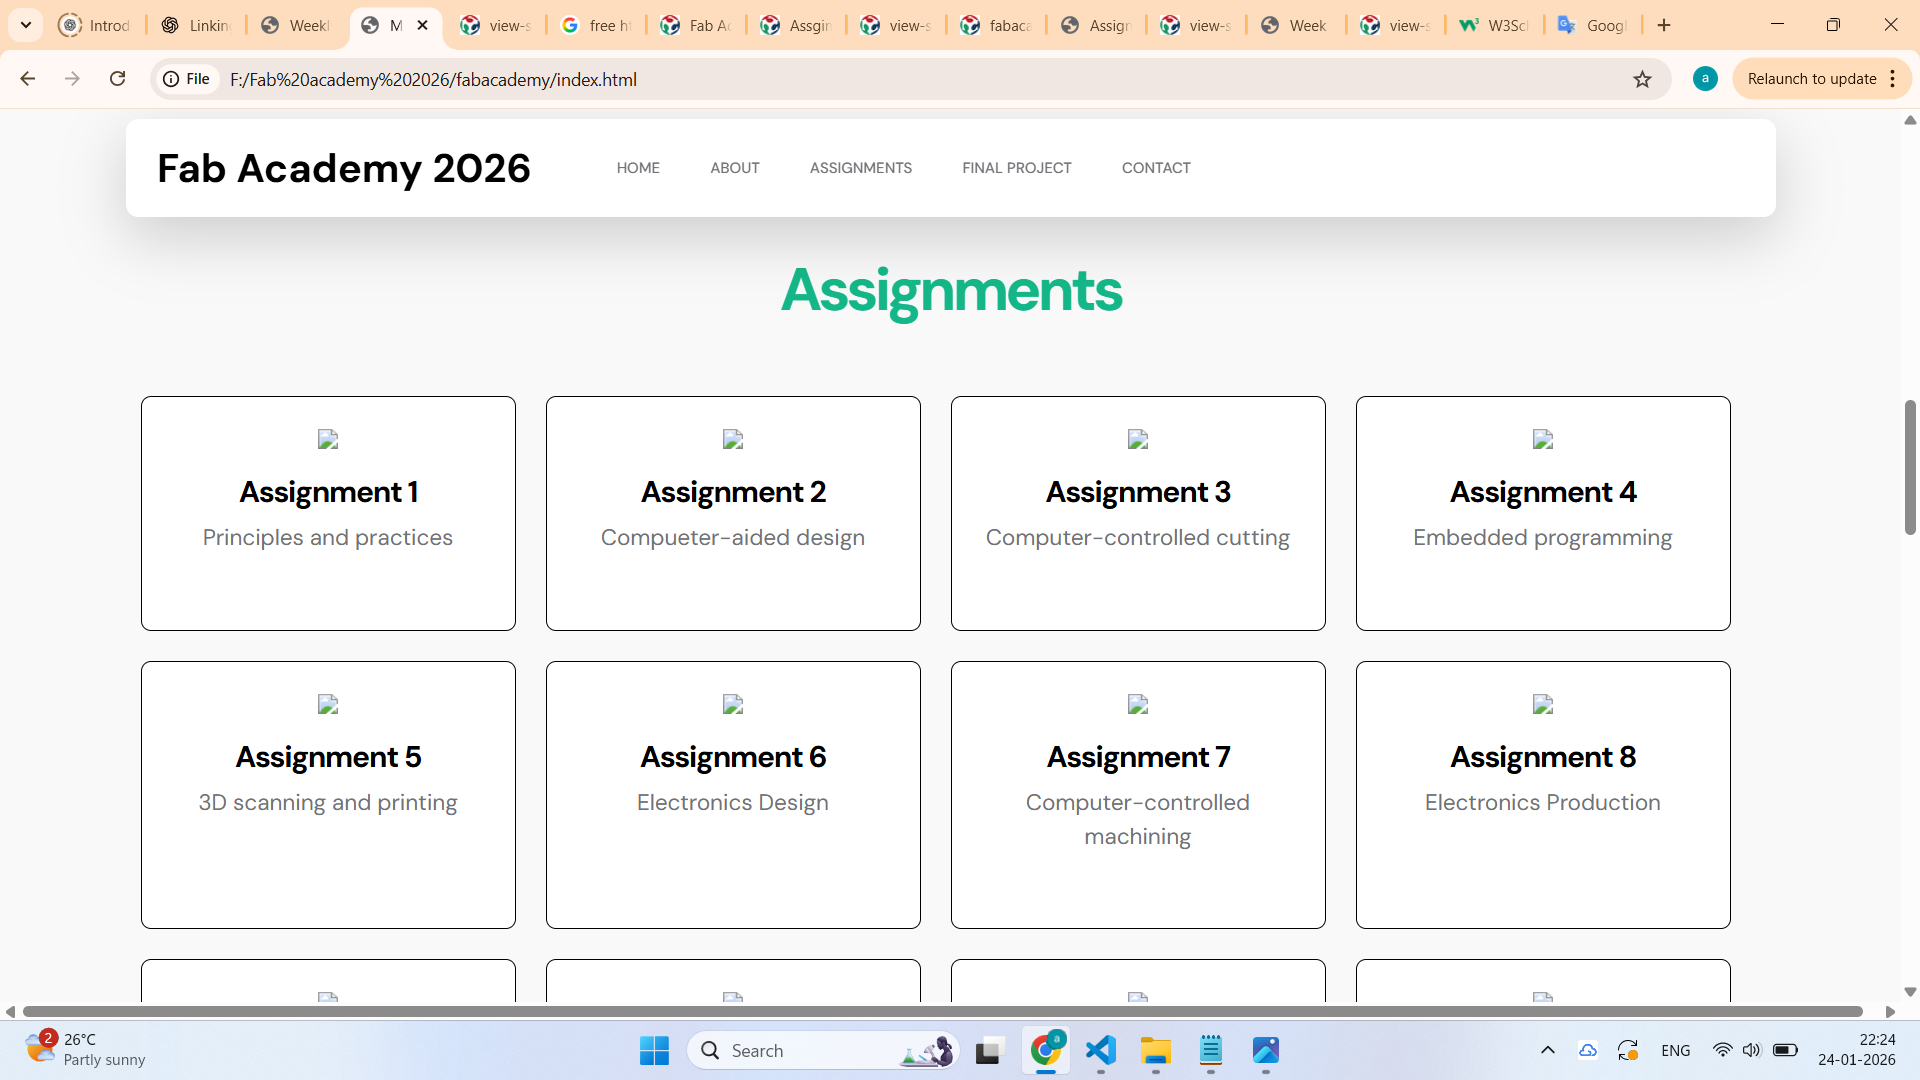Open Chrome three-dot menu
The width and height of the screenshot is (1920, 1080).
pyautogui.click(x=1893, y=79)
